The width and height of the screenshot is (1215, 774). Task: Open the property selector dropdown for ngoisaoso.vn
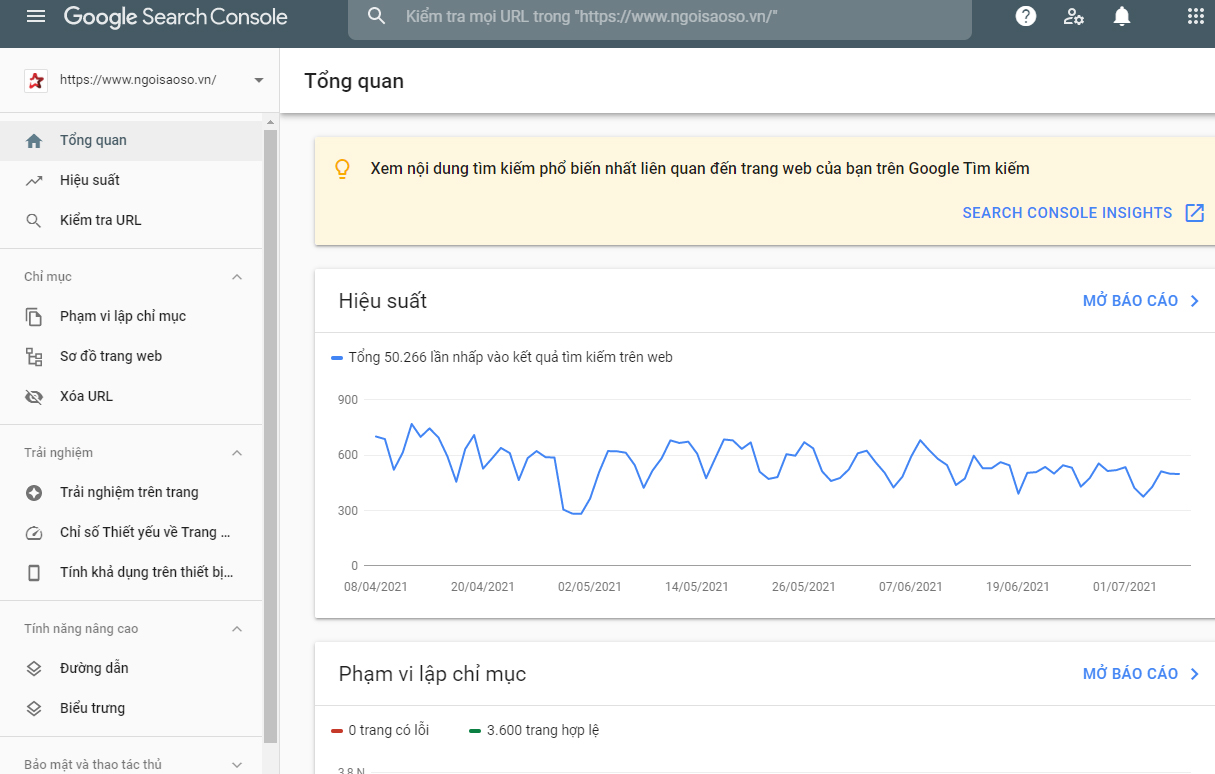258,80
